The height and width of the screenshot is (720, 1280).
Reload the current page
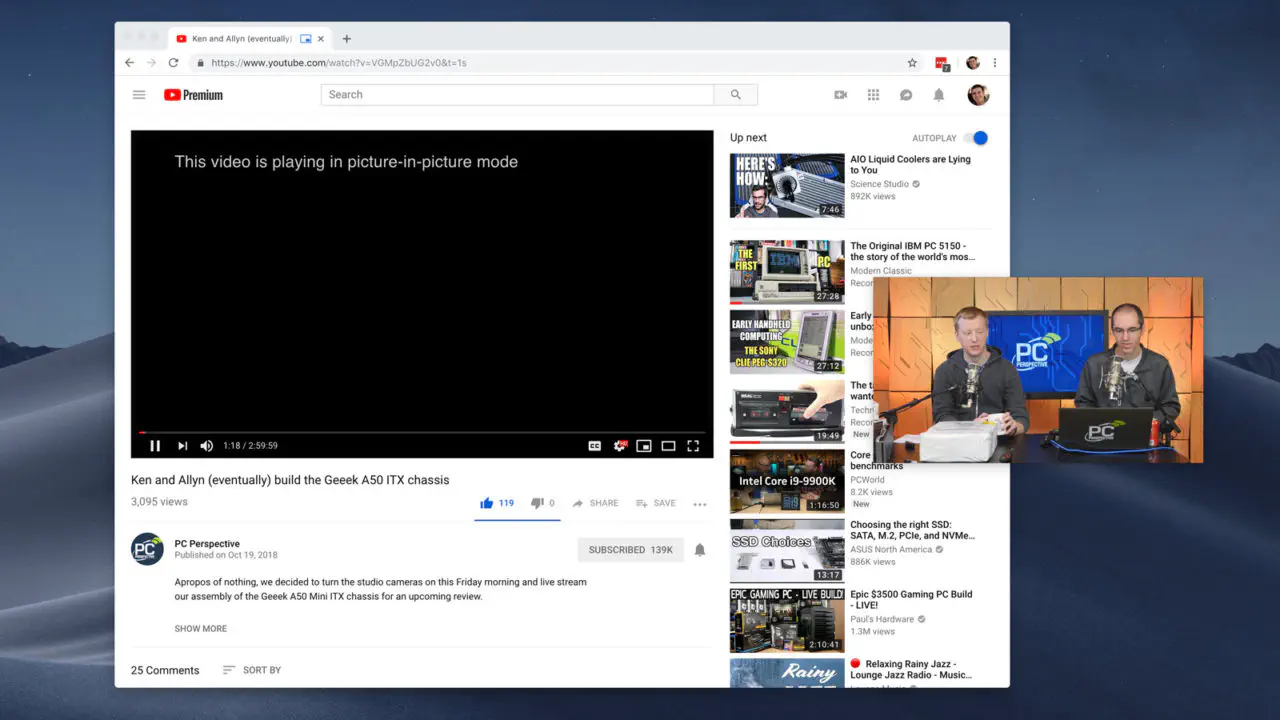(x=173, y=63)
